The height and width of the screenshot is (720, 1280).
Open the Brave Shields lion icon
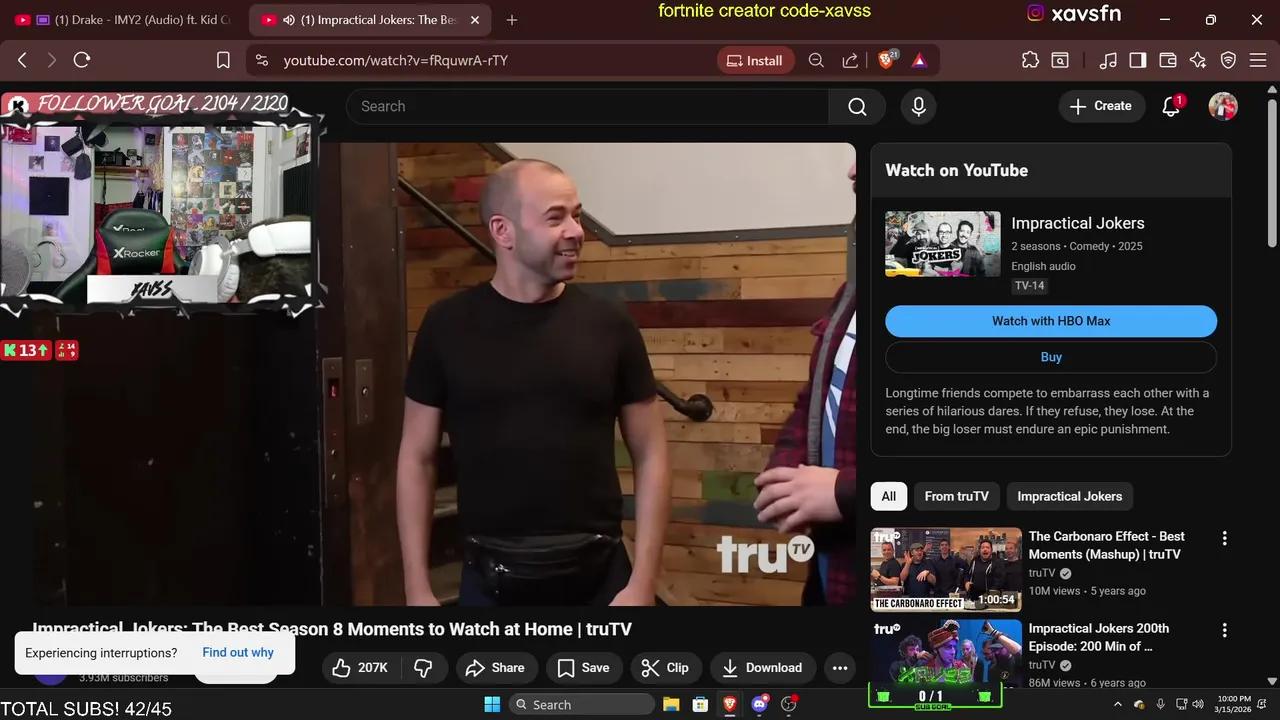[x=886, y=60]
